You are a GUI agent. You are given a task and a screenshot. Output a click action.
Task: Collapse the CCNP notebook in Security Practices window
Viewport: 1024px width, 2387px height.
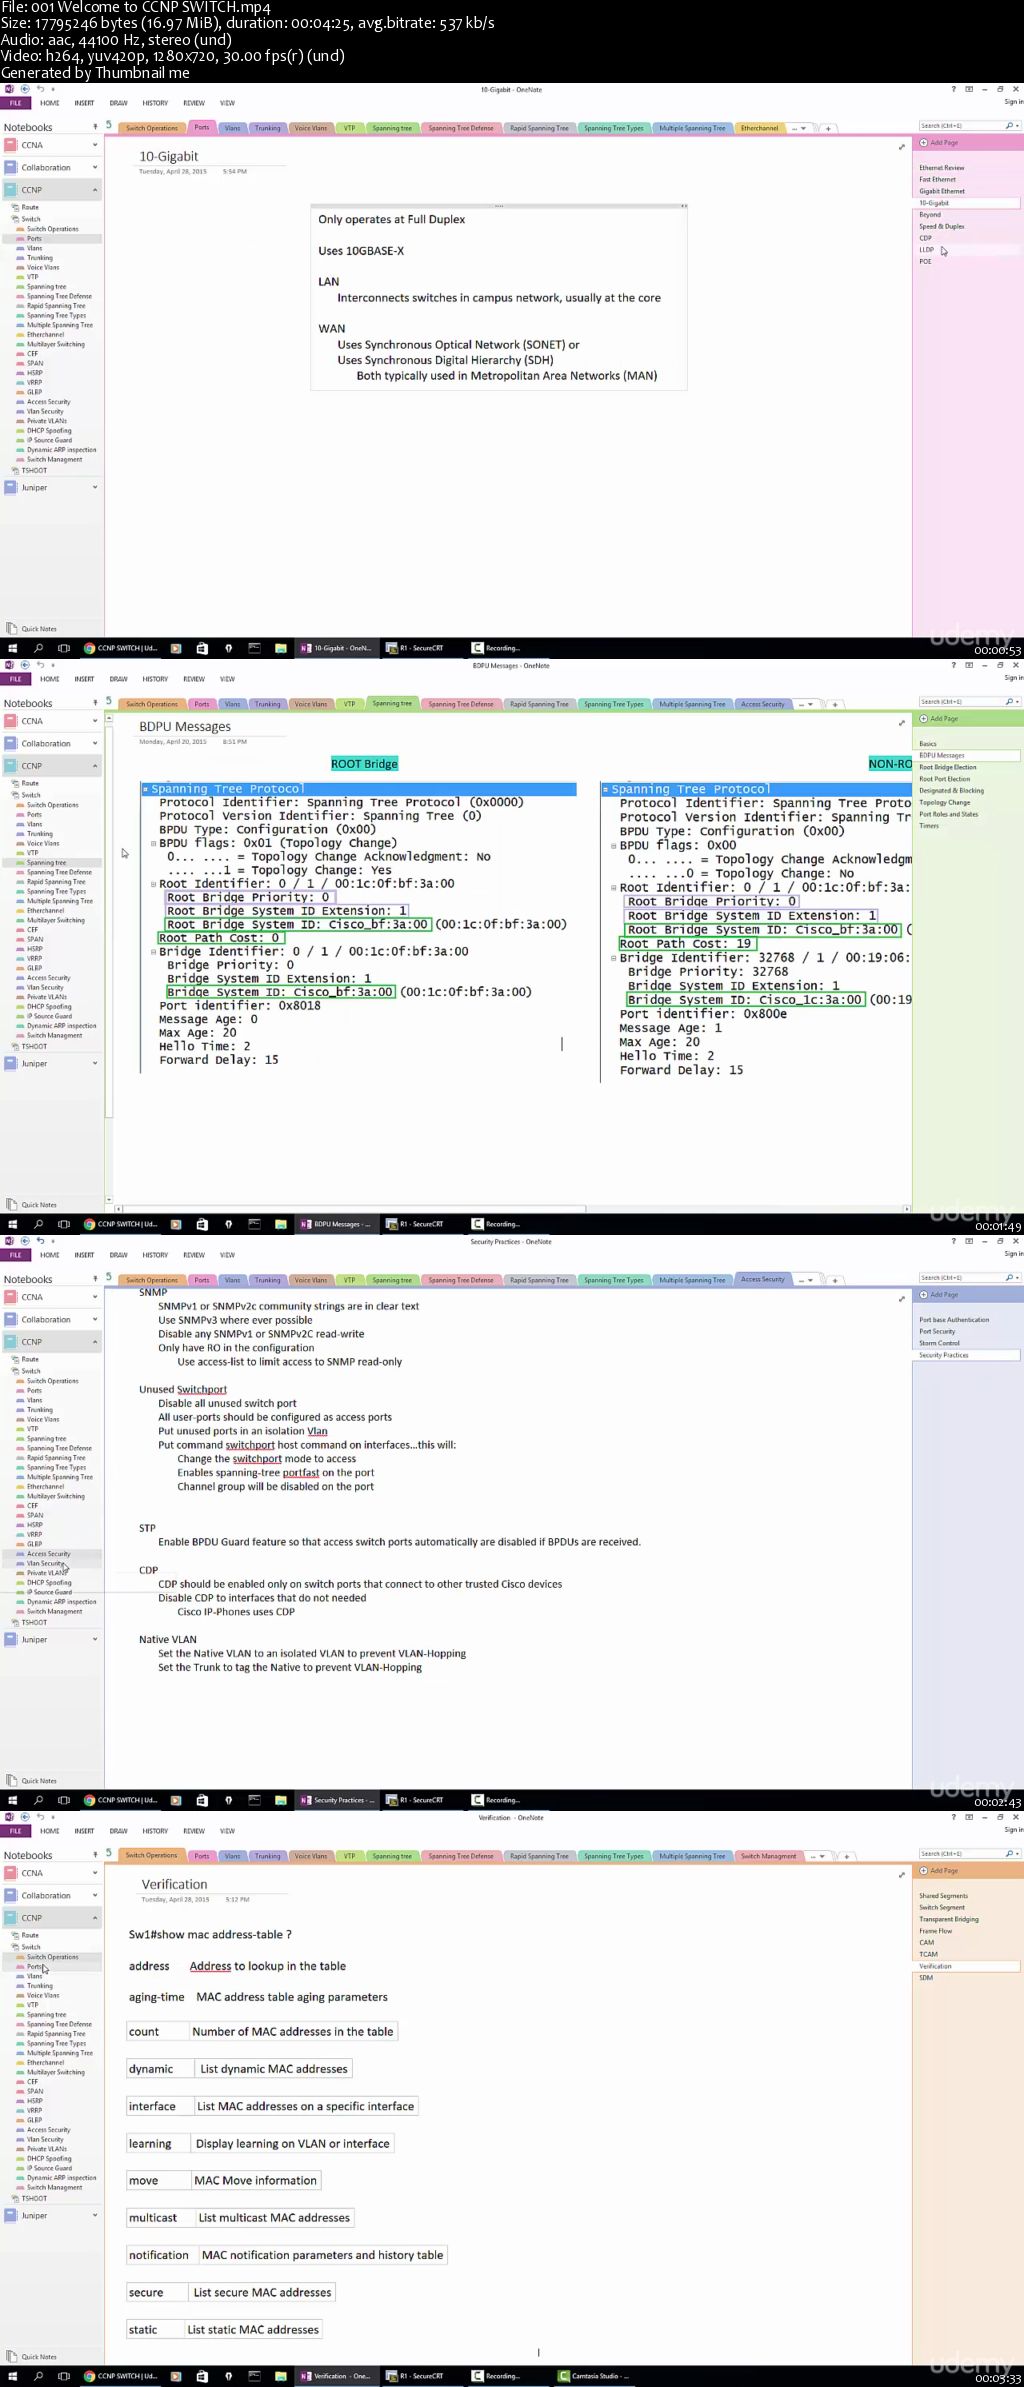(x=95, y=1342)
